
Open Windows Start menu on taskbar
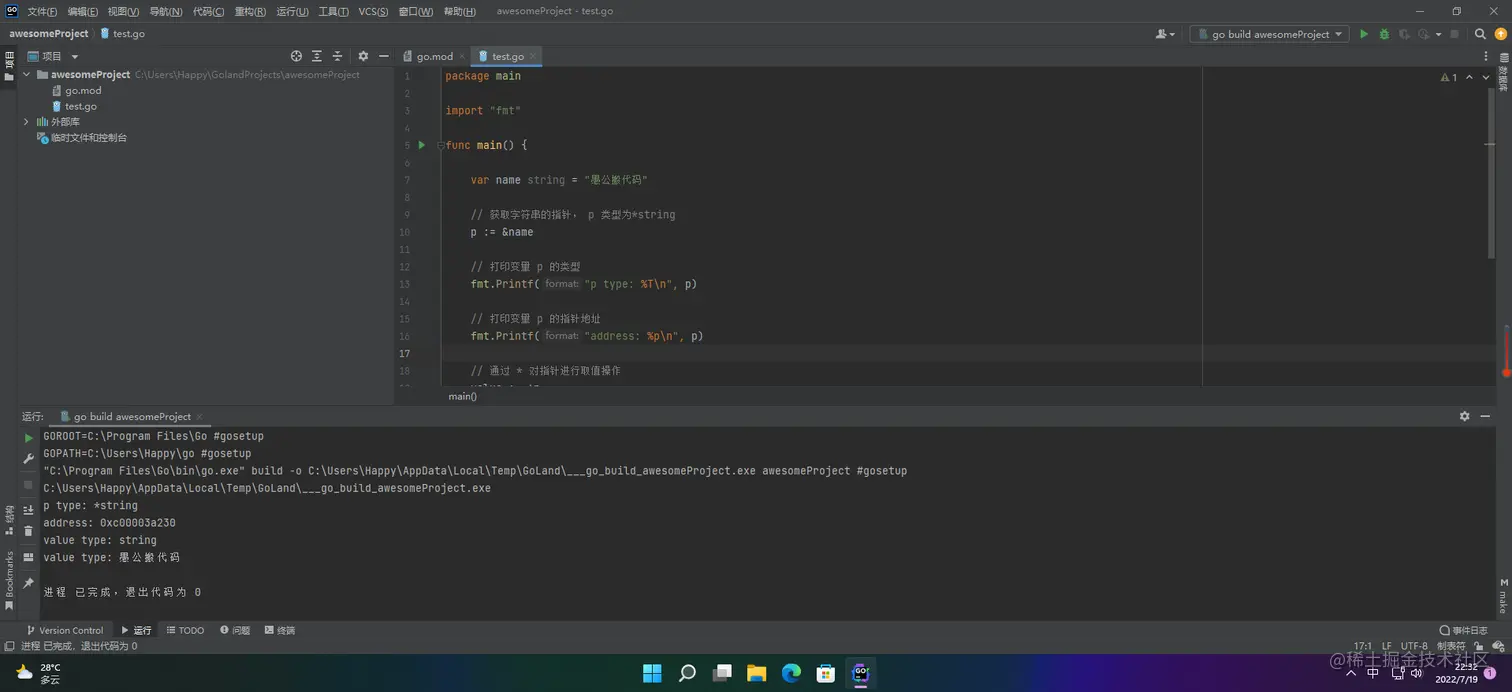[652, 673]
